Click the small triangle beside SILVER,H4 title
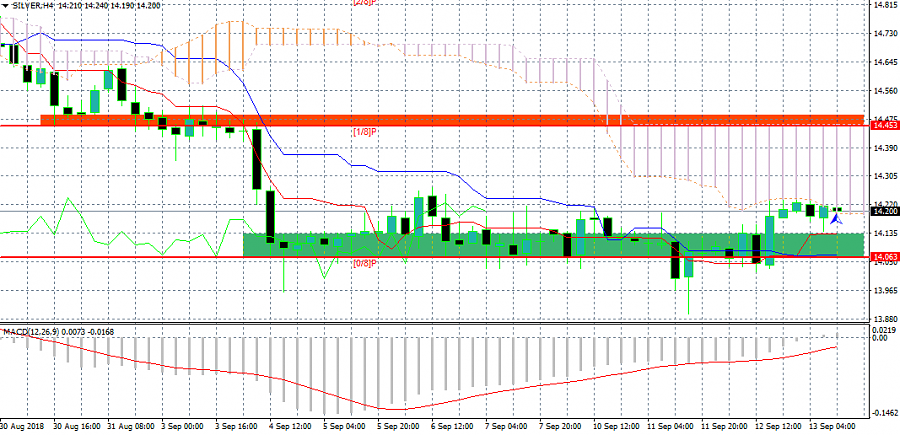900x435 pixels. pos(4,4)
